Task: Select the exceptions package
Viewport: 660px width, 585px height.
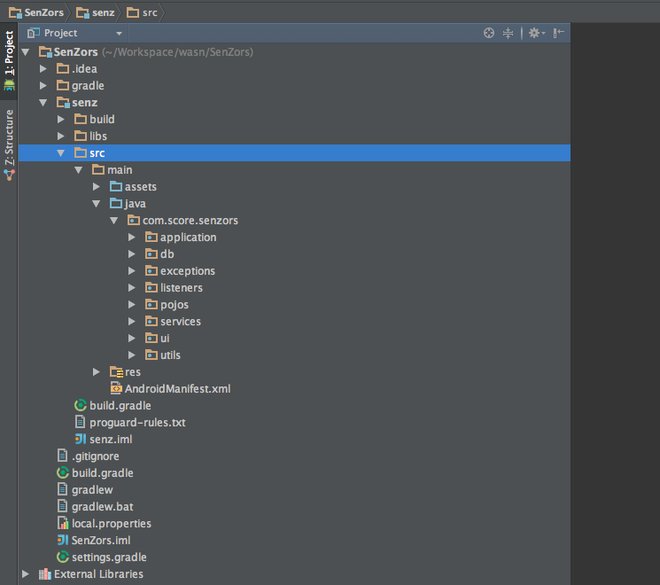Action: point(187,271)
